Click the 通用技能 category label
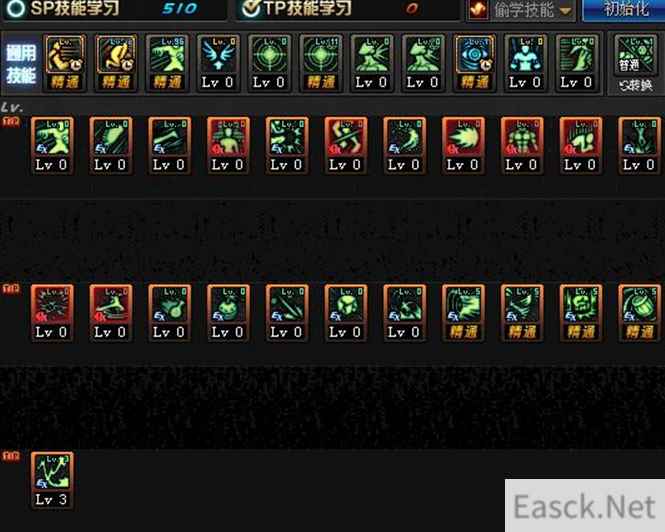 (21, 64)
